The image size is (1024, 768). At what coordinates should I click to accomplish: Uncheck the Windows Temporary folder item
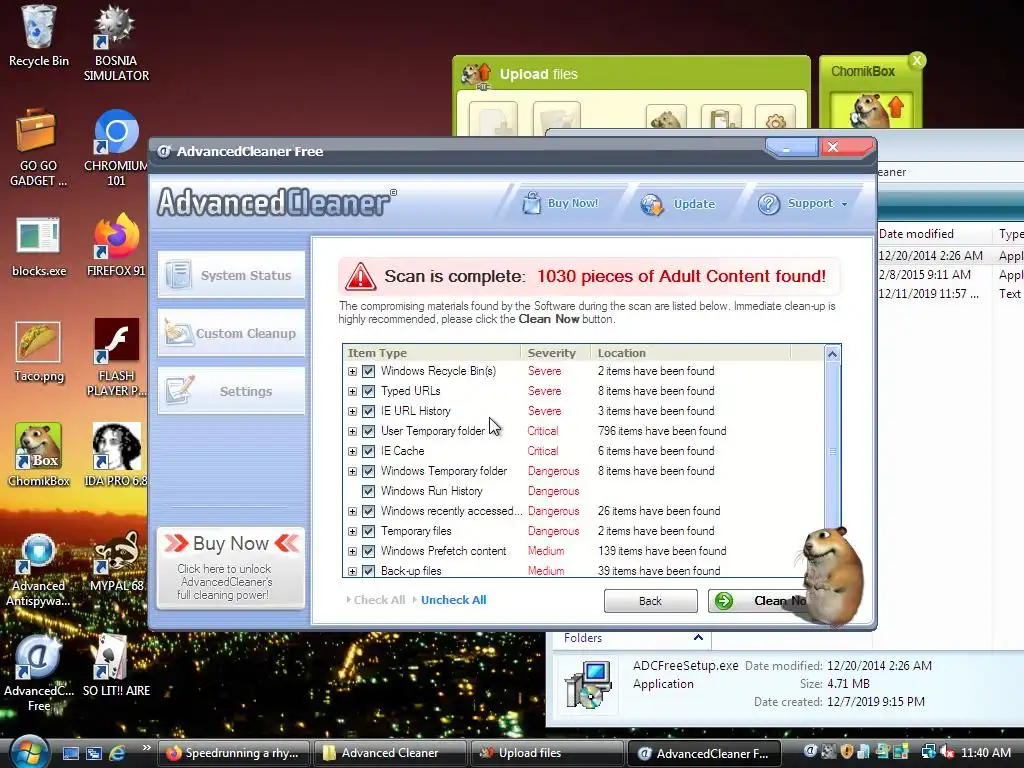click(368, 471)
